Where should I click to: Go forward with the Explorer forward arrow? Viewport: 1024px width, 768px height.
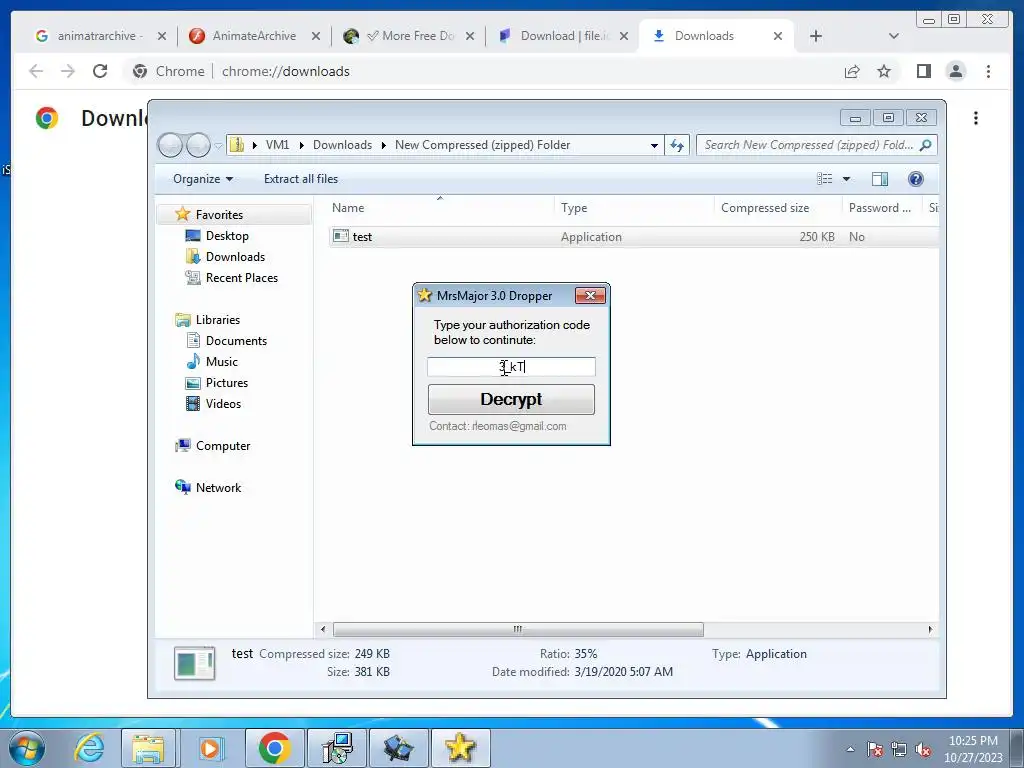click(198, 145)
